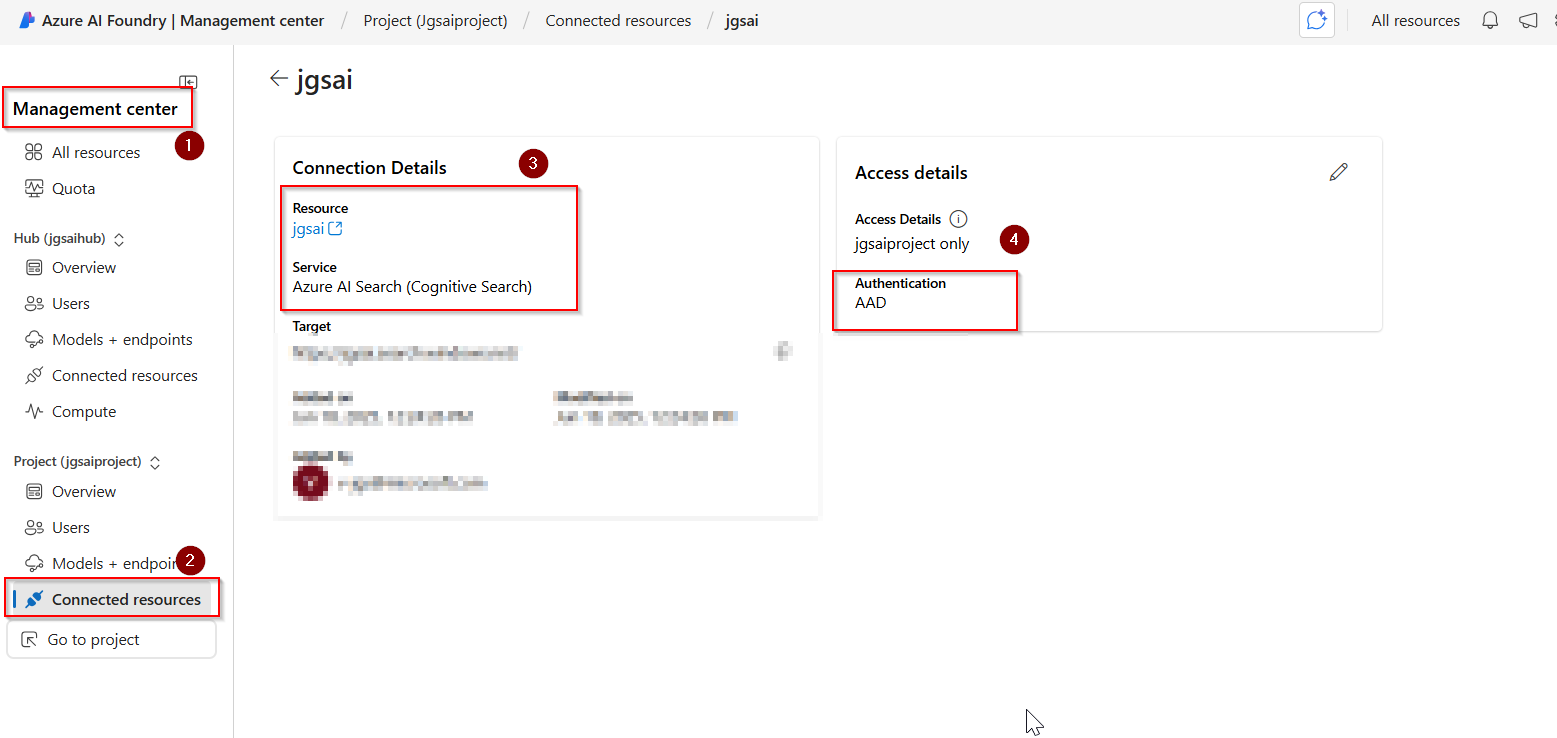This screenshot has width=1557, height=738.
Task: Click the Go to project arrow icon
Action: pos(29,640)
